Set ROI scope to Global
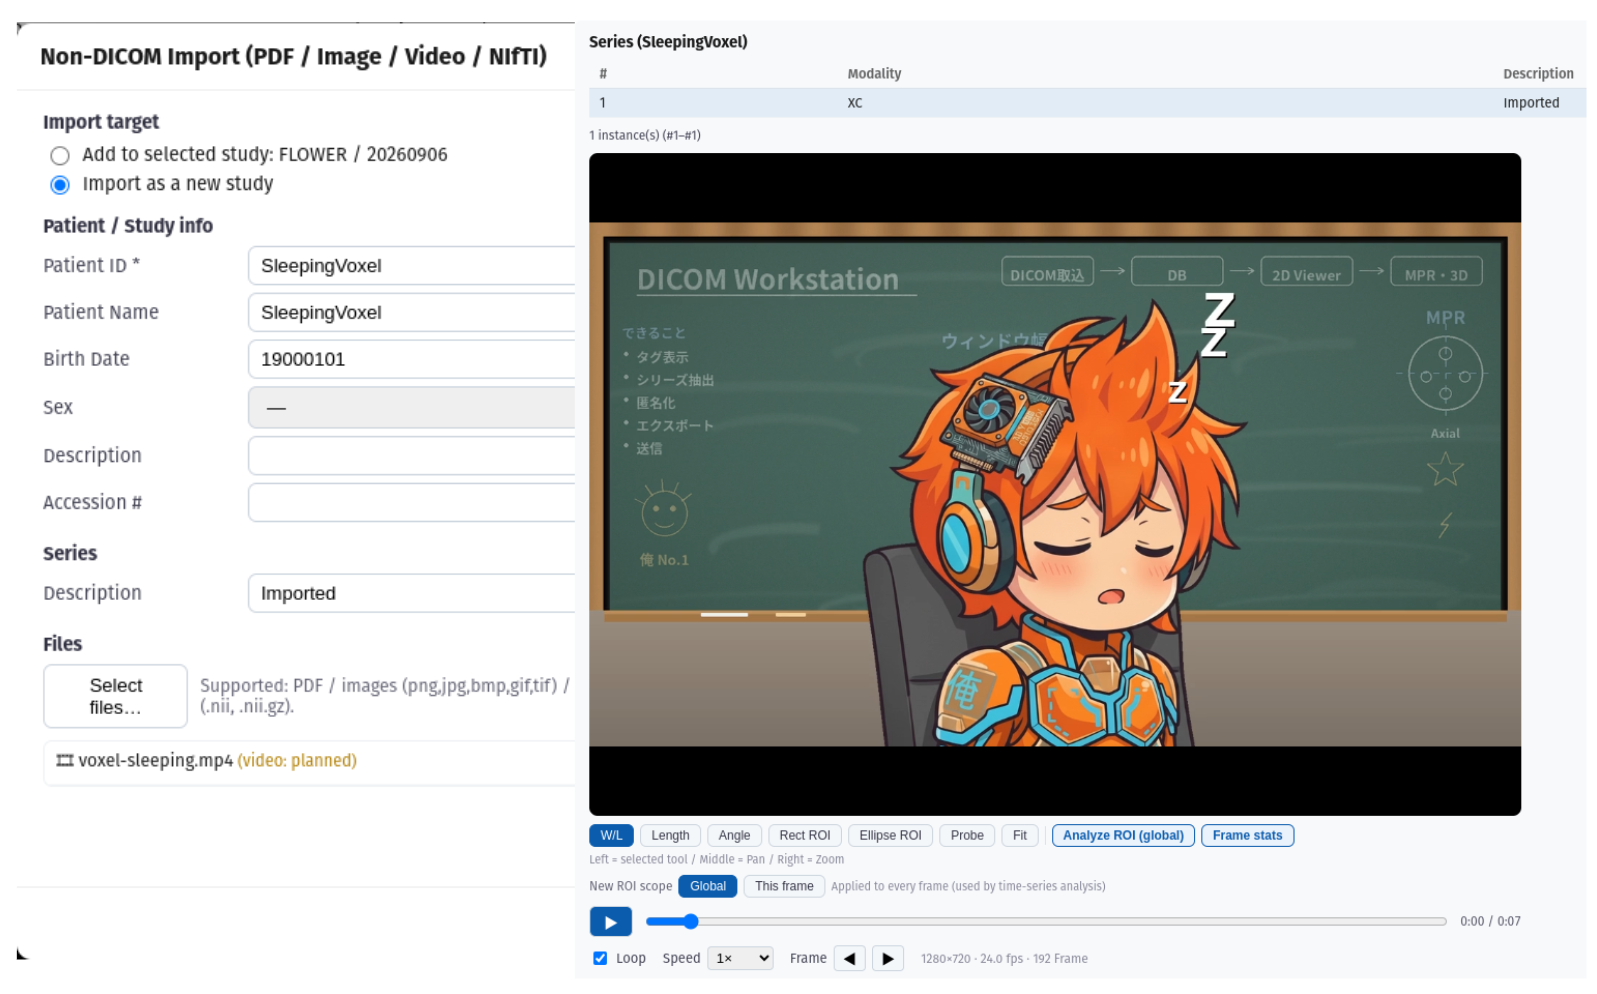 click(x=707, y=886)
